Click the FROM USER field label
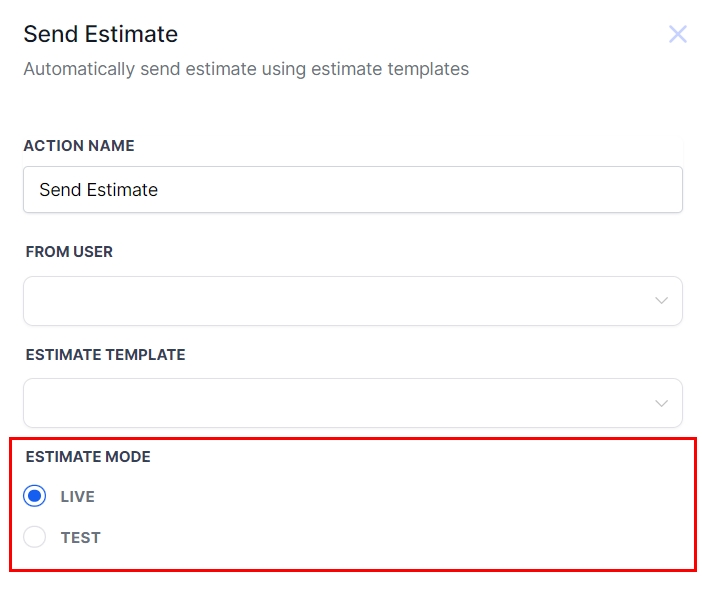Viewport: 713px width, 606px height. (69, 252)
